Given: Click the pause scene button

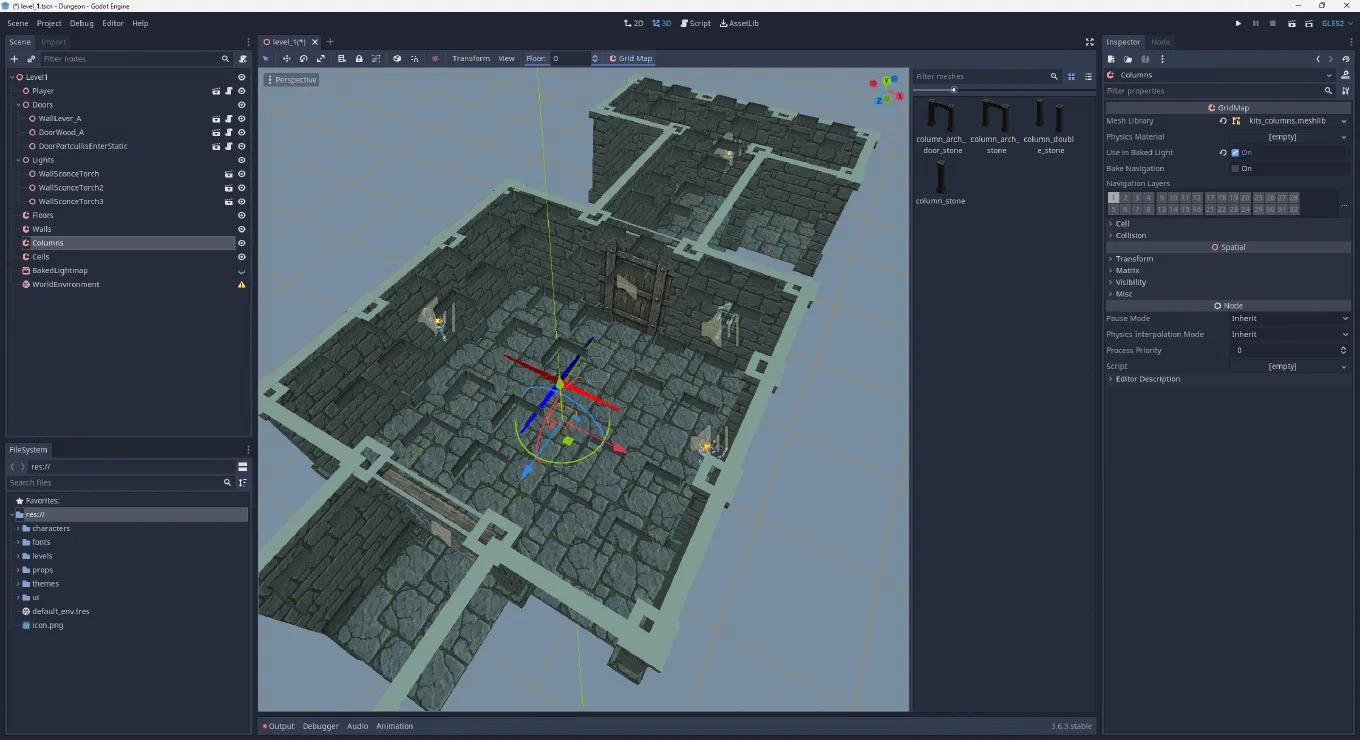Looking at the screenshot, I should [1255, 23].
